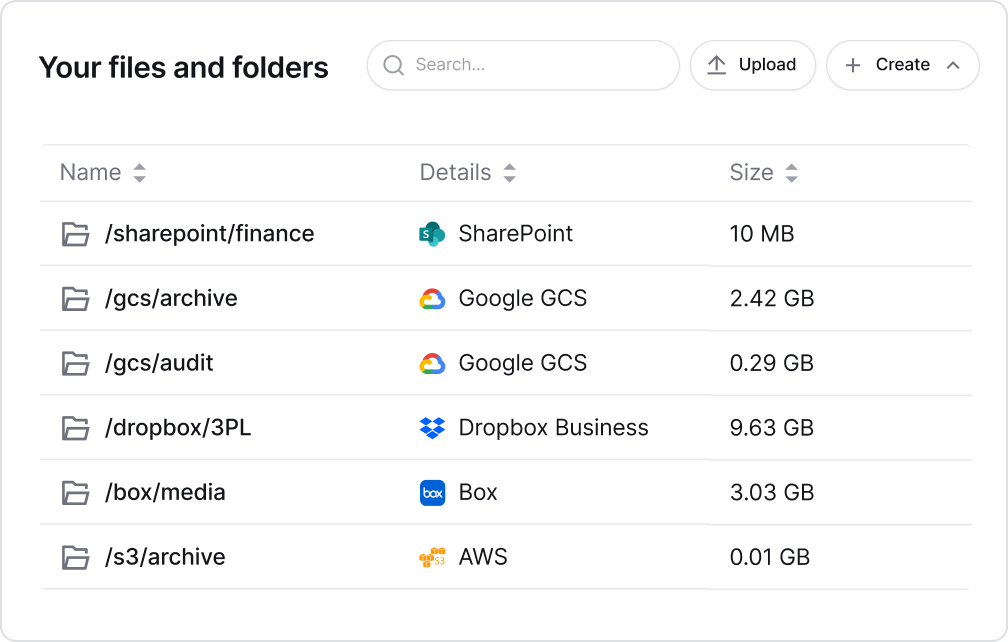Image resolution: width=1008 pixels, height=642 pixels.
Task: Click the upload arrow icon
Action: point(716,64)
